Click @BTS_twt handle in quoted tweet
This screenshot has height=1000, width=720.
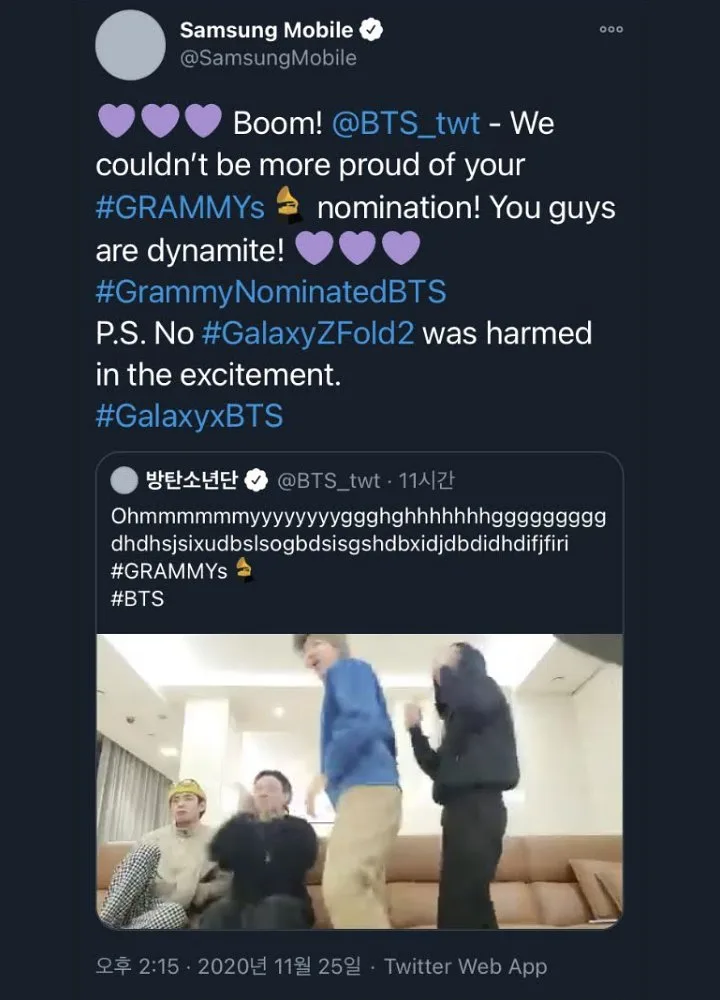coord(328,481)
